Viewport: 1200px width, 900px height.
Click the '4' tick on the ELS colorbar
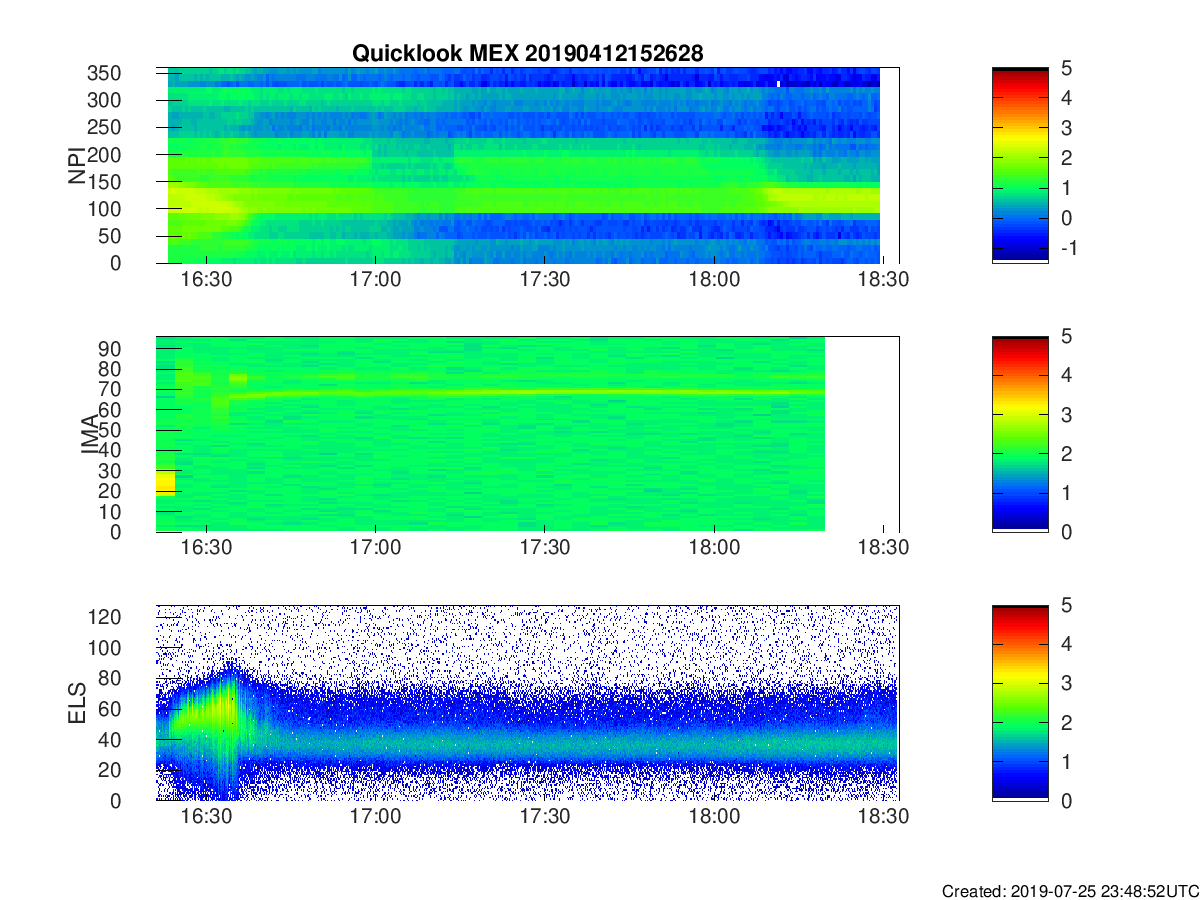(1065, 644)
